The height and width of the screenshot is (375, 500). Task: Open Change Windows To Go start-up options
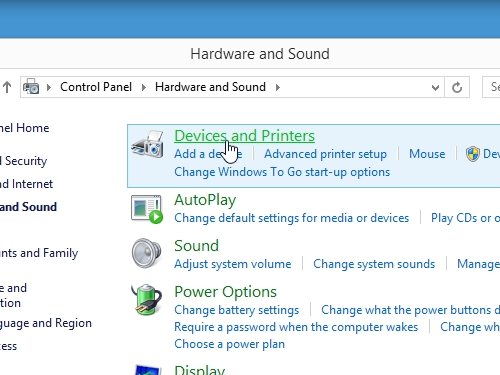pyautogui.click(x=282, y=172)
